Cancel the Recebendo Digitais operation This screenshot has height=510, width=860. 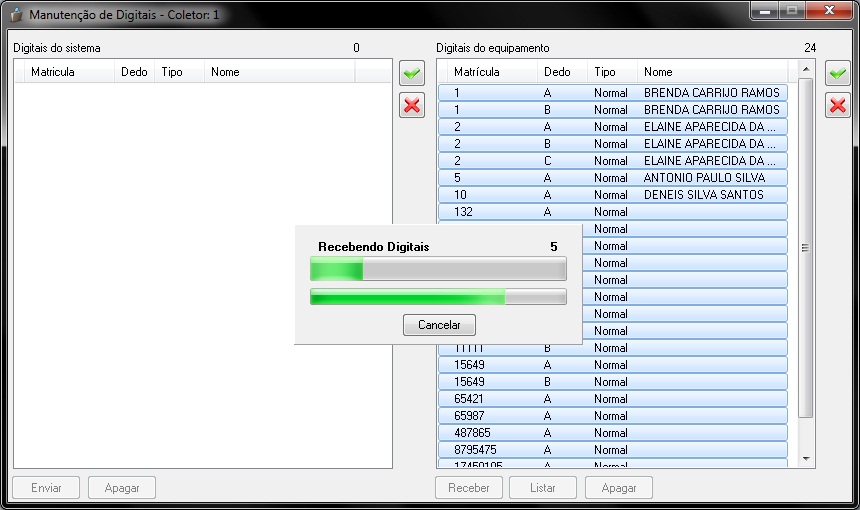pos(439,325)
